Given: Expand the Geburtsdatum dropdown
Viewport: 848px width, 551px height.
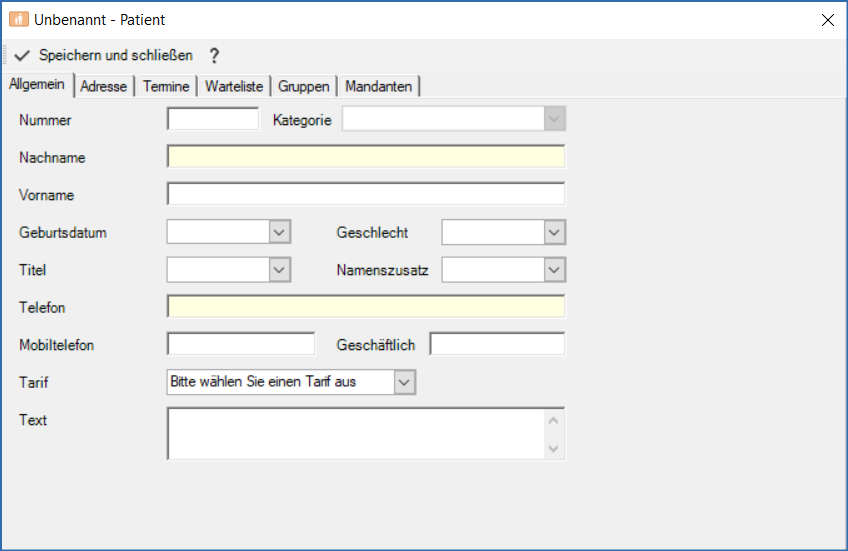Looking at the screenshot, I should coord(280,233).
